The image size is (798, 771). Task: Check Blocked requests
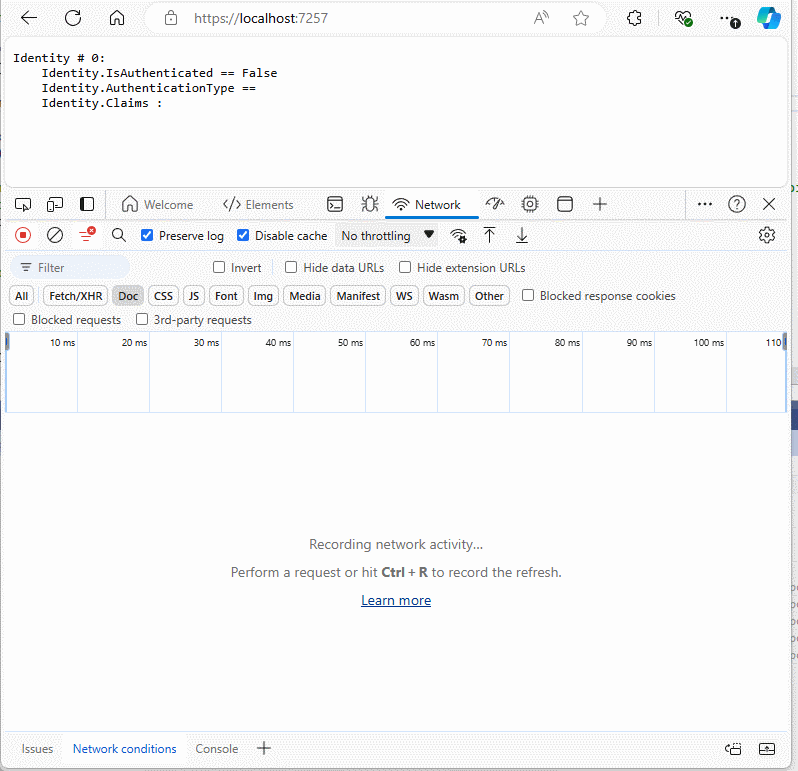[19, 319]
